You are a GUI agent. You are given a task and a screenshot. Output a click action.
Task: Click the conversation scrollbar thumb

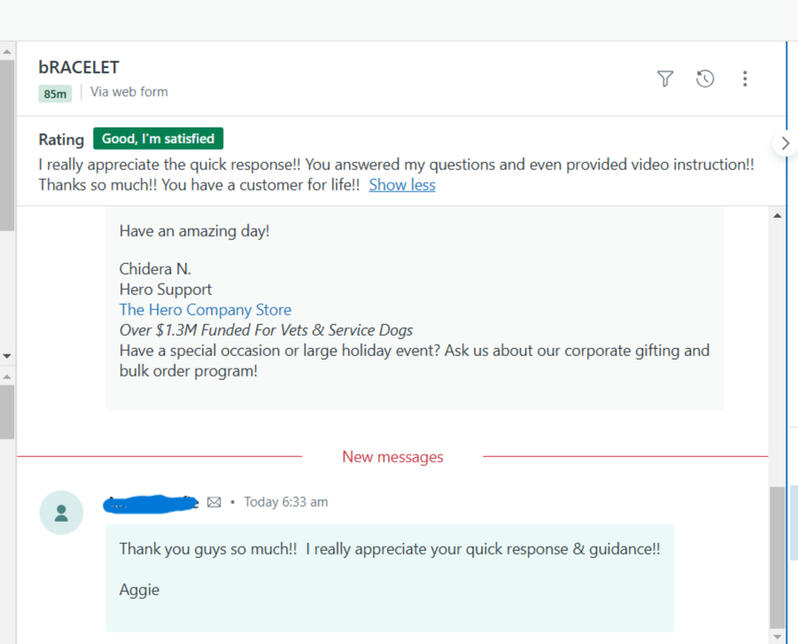click(777, 557)
